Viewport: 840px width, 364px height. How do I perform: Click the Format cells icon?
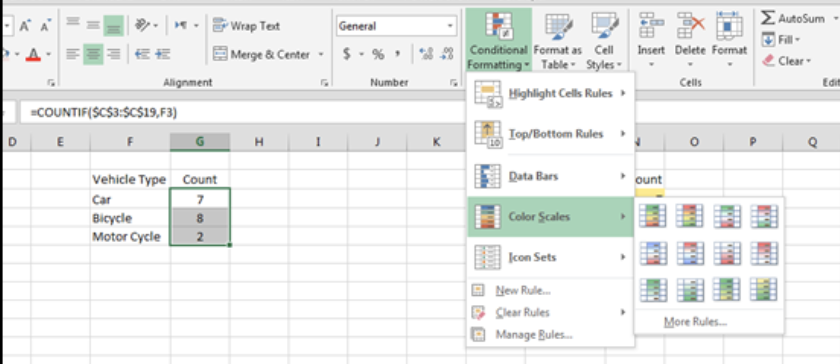729,26
